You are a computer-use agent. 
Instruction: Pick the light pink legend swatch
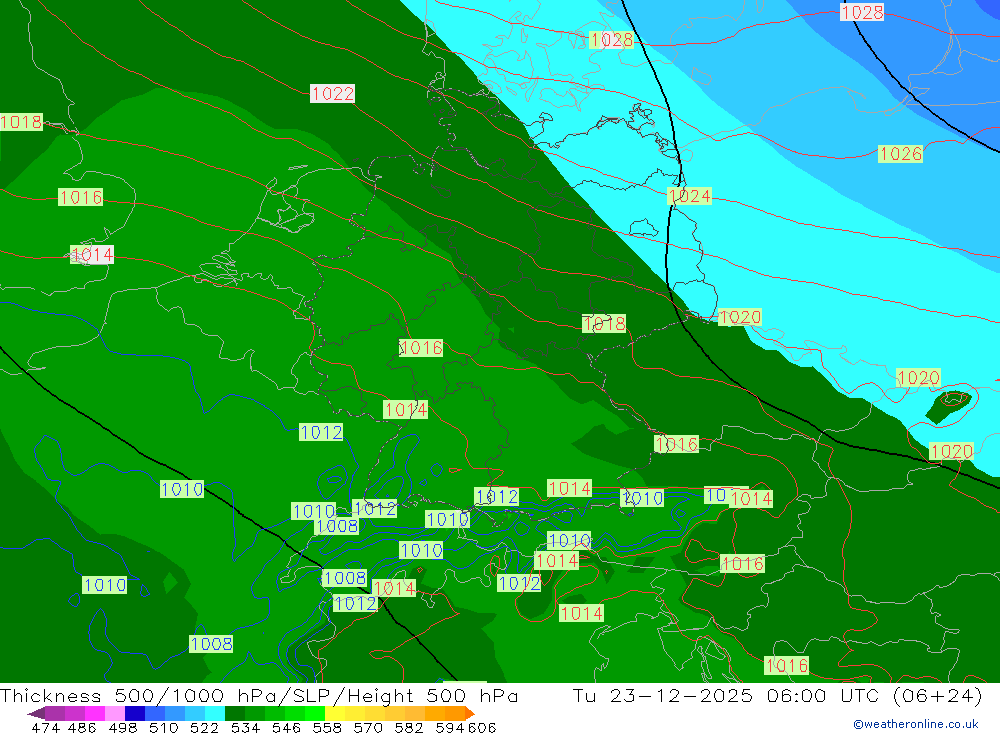tap(115, 713)
